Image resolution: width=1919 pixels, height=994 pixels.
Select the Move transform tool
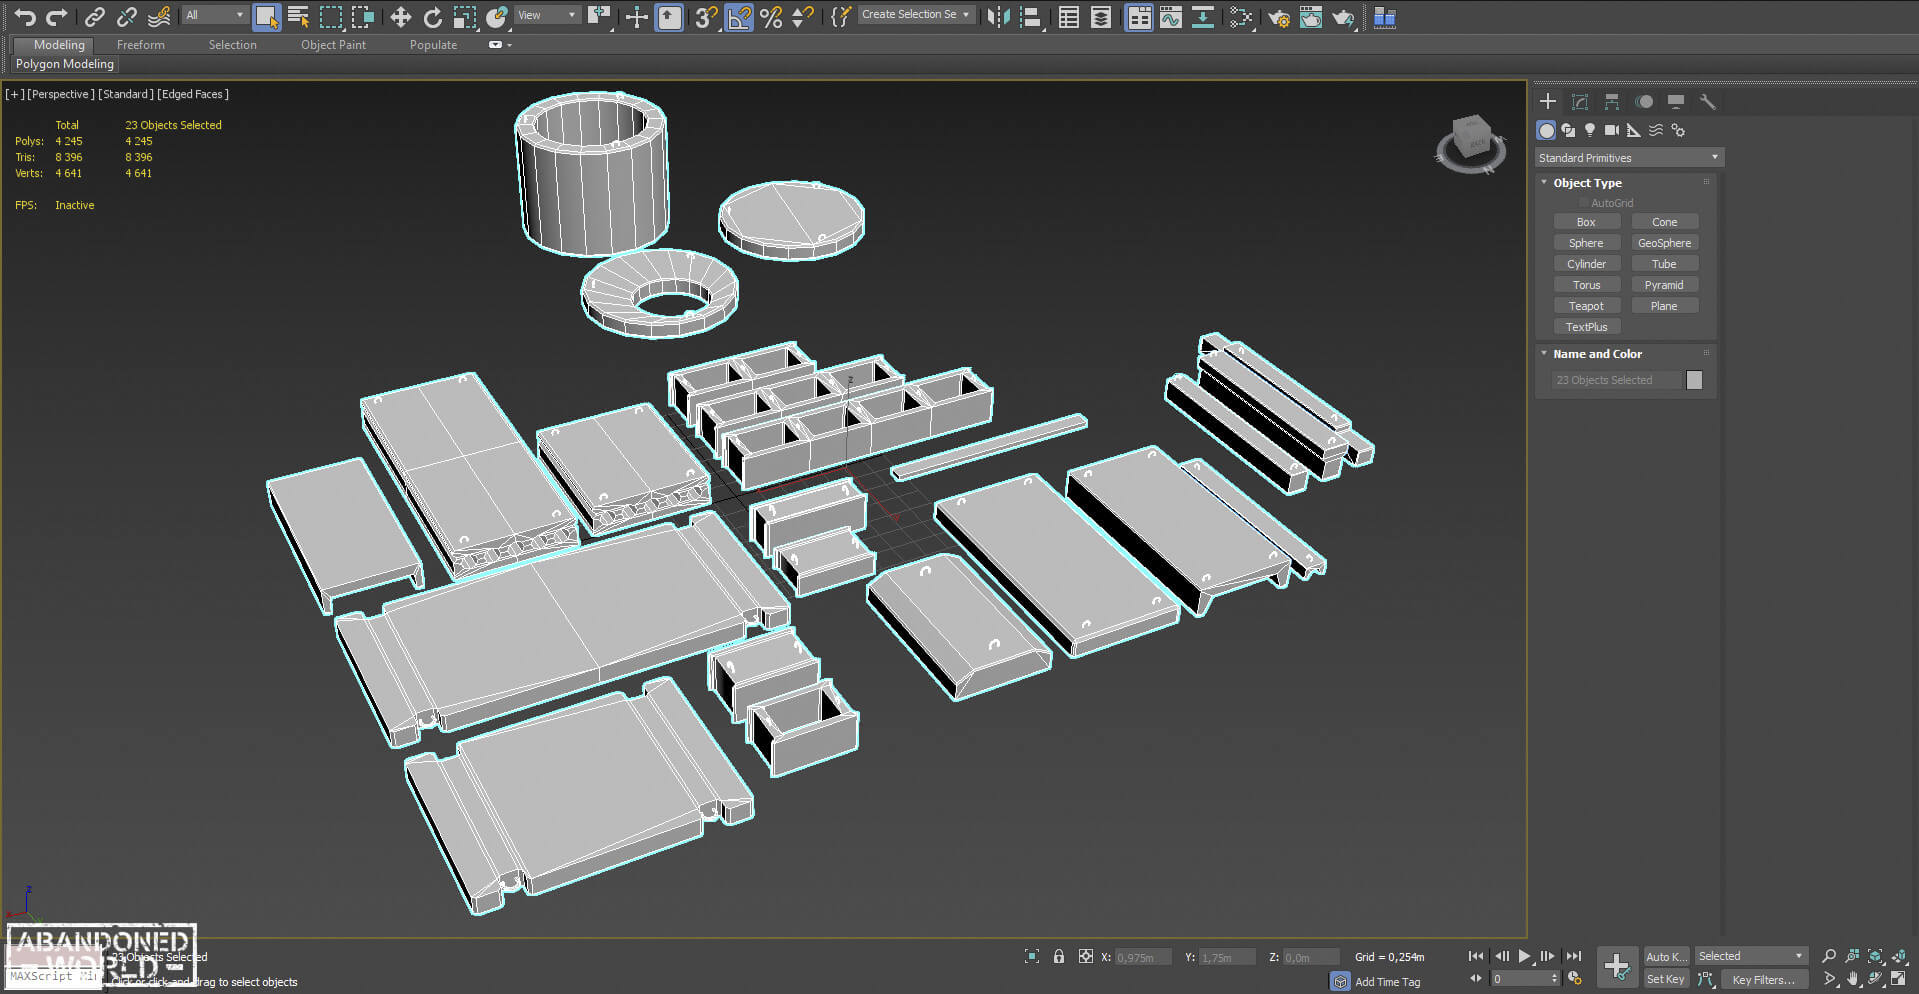[x=400, y=17]
